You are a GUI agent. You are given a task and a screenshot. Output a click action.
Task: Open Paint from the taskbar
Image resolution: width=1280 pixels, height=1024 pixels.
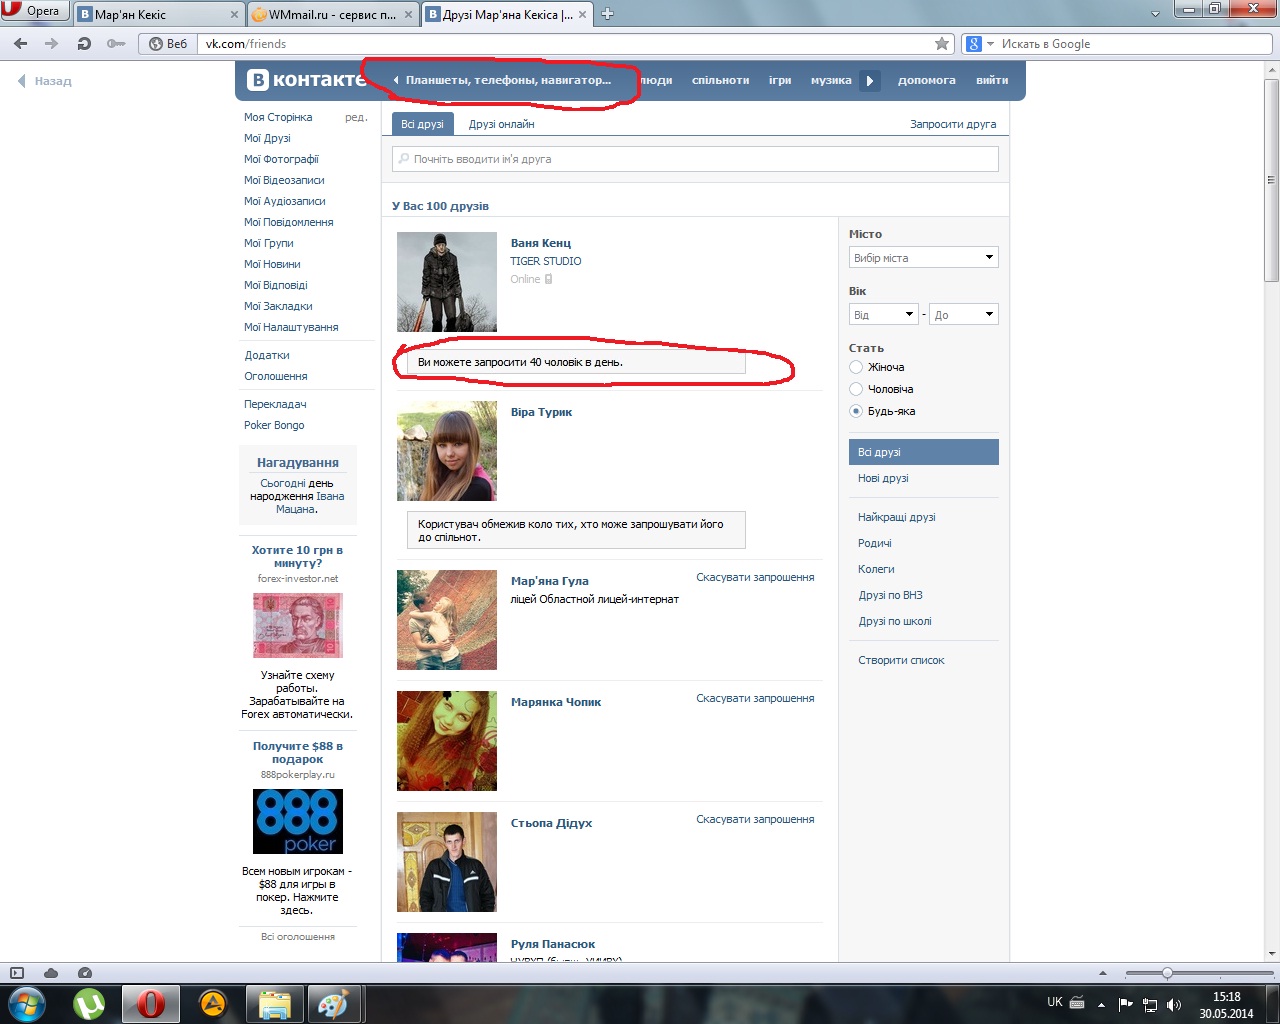click(332, 1003)
